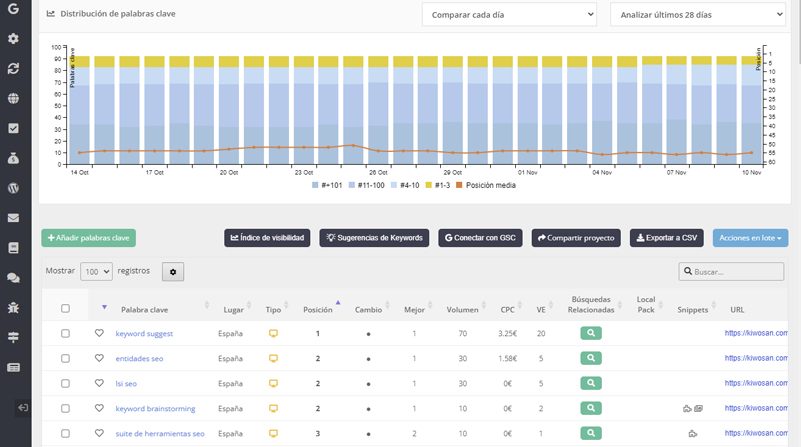
Task: Open related searches for 'lsi seo'
Action: tap(591, 383)
